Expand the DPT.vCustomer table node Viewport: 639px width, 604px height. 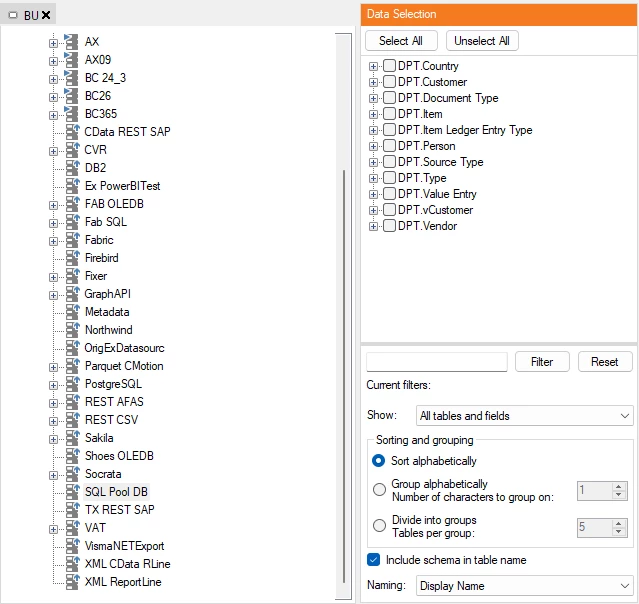pyautogui.click(x=373, y=210)
